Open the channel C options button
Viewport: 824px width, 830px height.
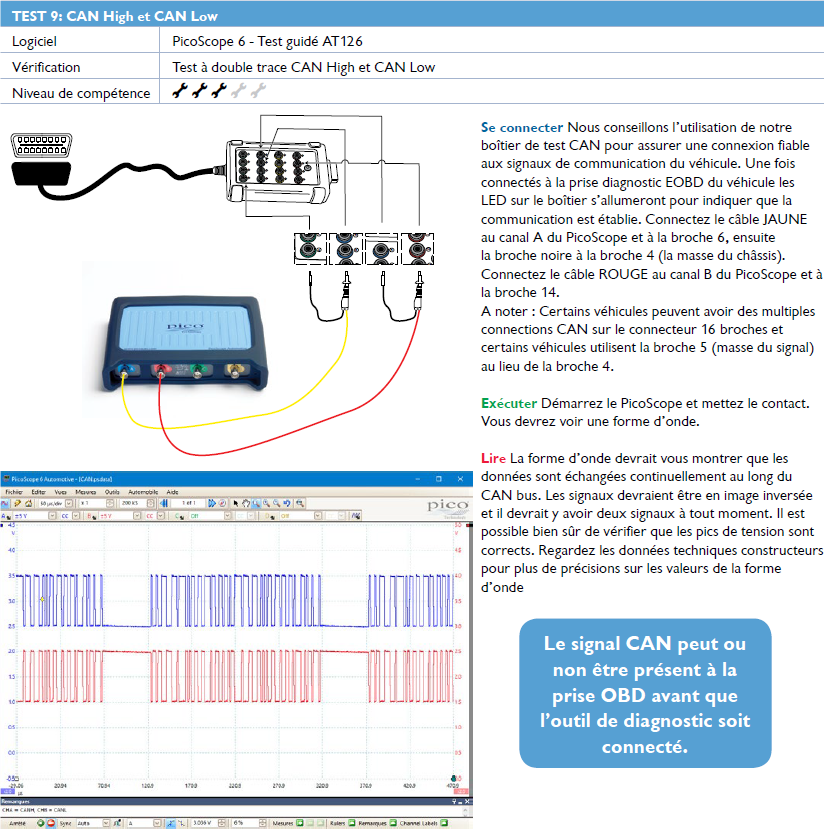(x=179, y=516)
